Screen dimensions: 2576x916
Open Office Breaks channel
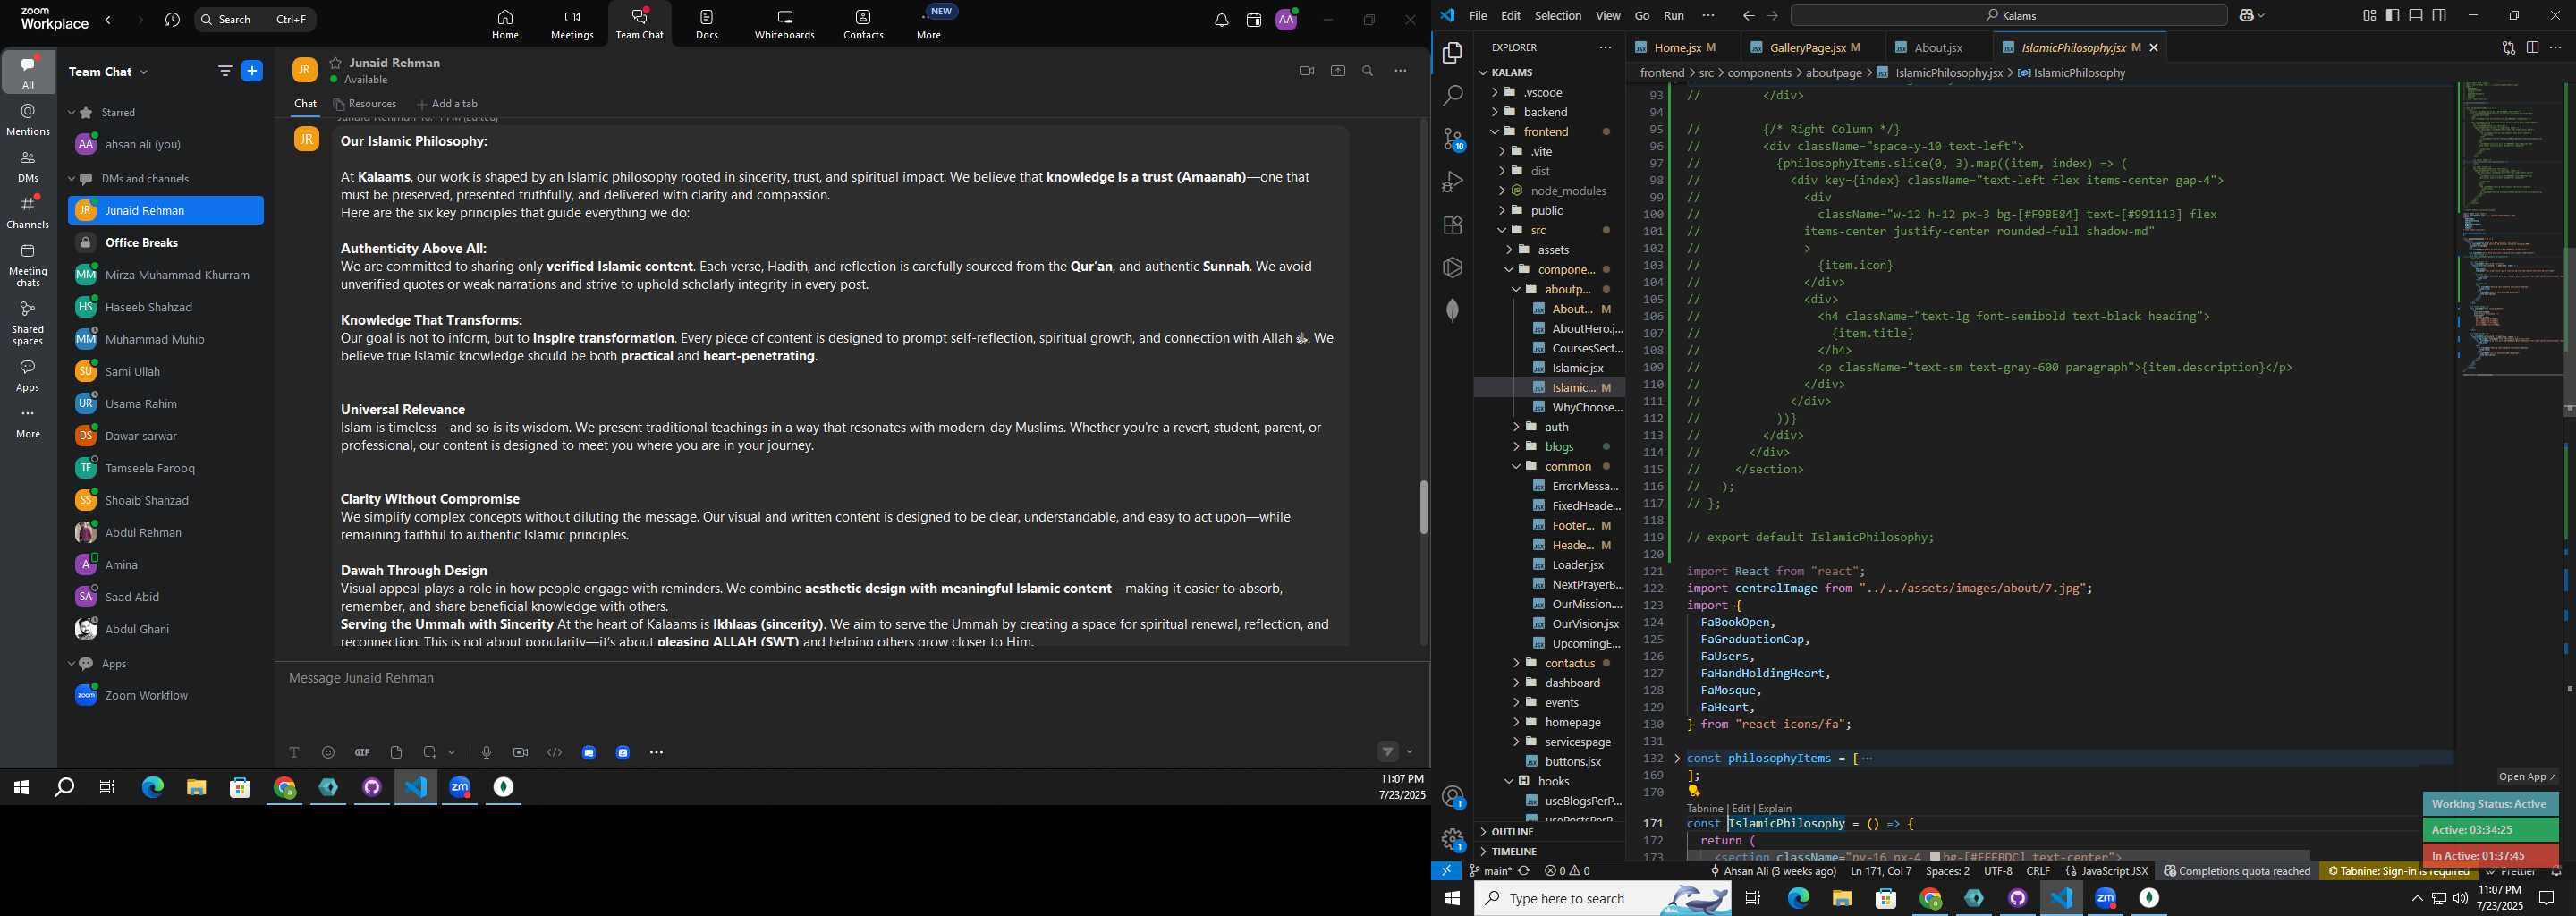[166, 243]
